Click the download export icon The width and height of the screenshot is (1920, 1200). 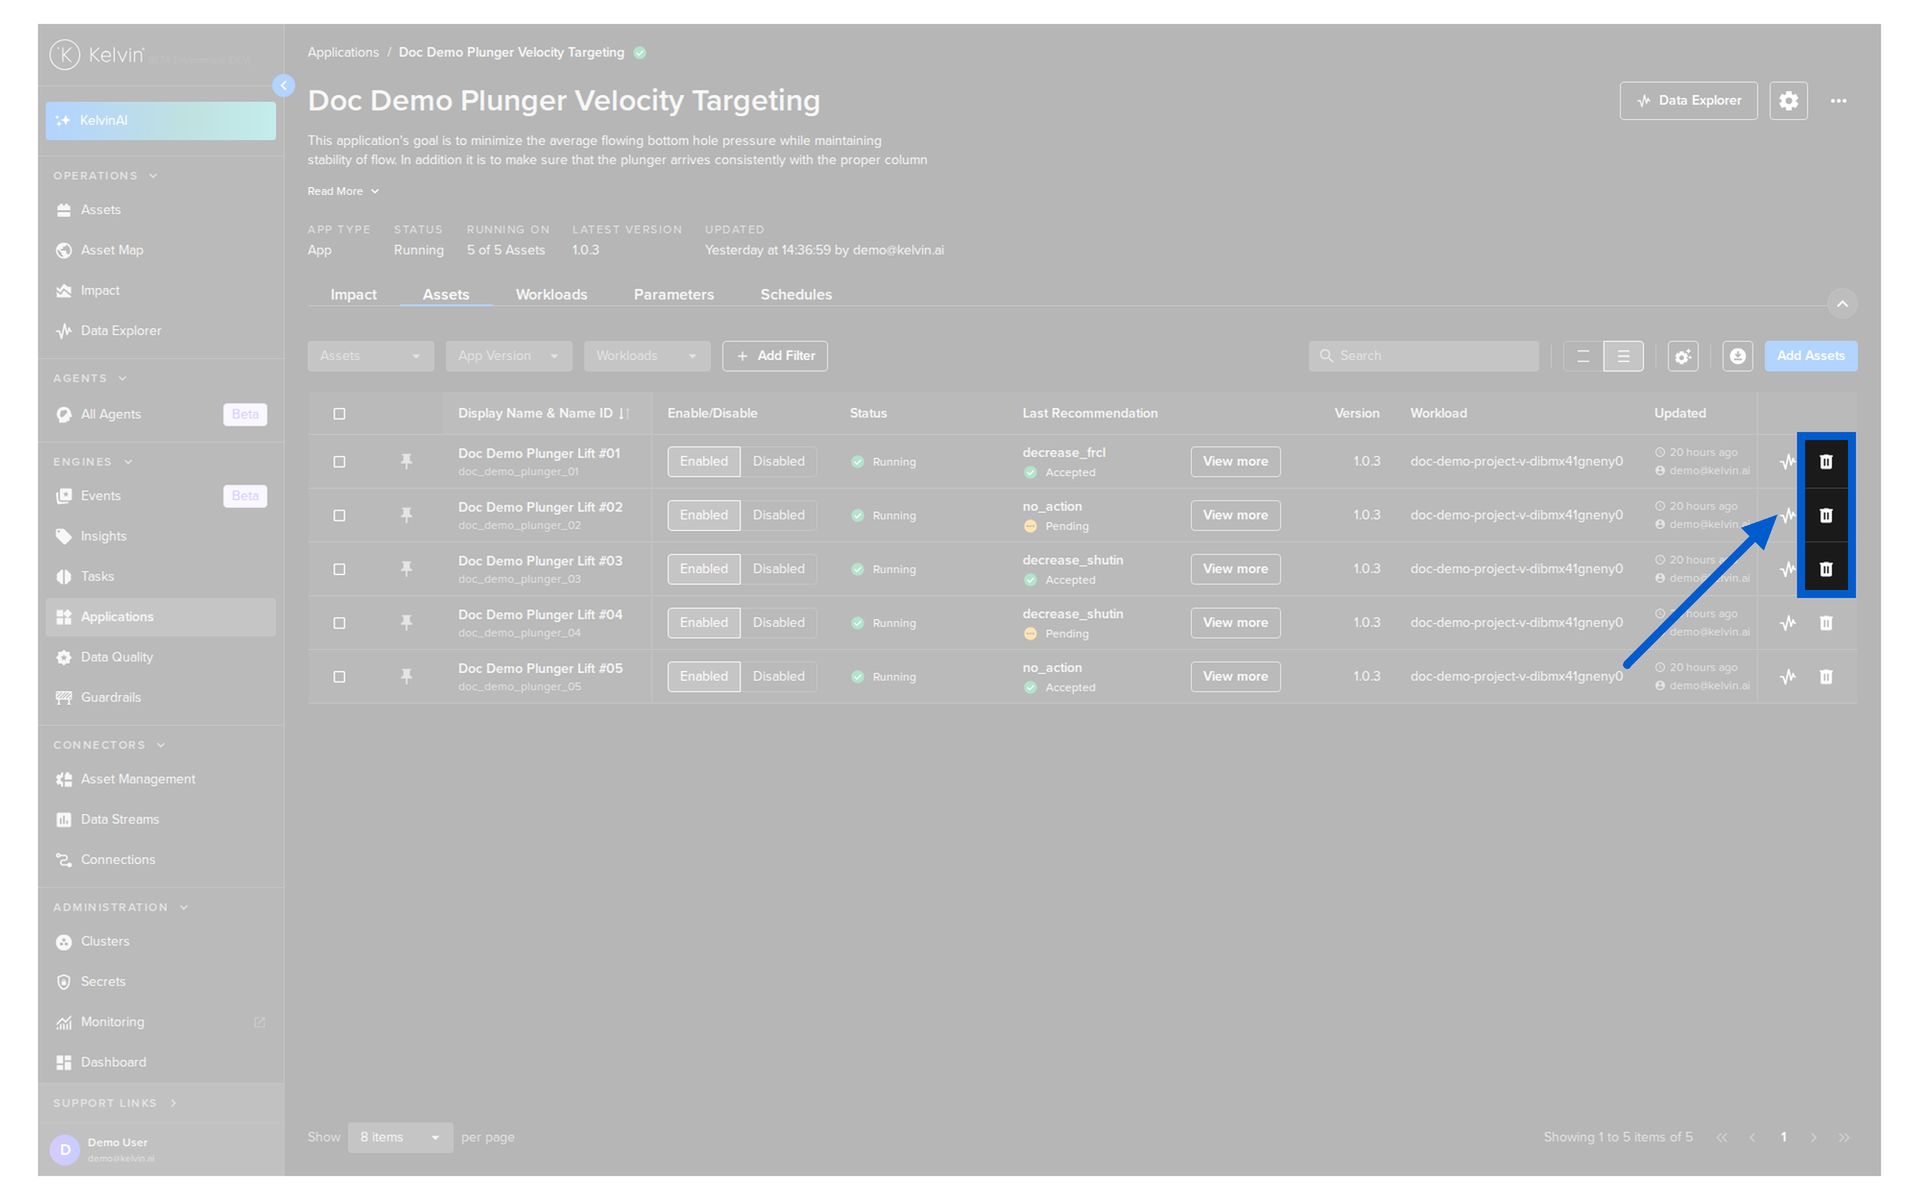pyautogui.click(x=1737, y=356)
